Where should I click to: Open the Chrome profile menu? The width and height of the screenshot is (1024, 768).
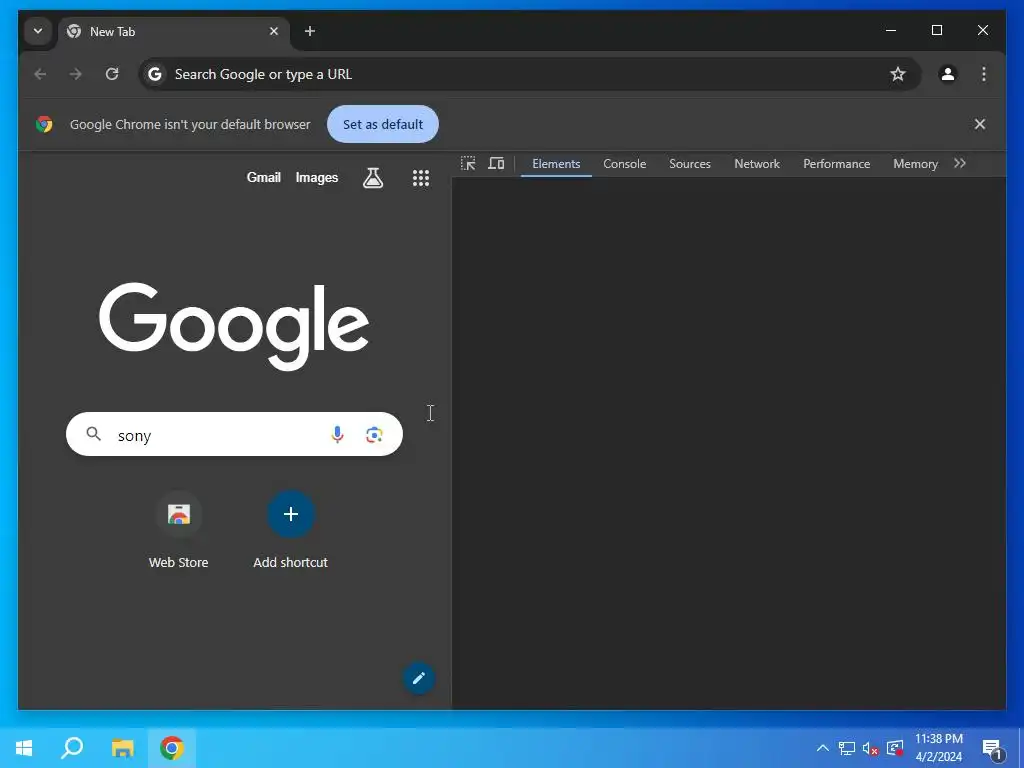[x=948, y=74]
